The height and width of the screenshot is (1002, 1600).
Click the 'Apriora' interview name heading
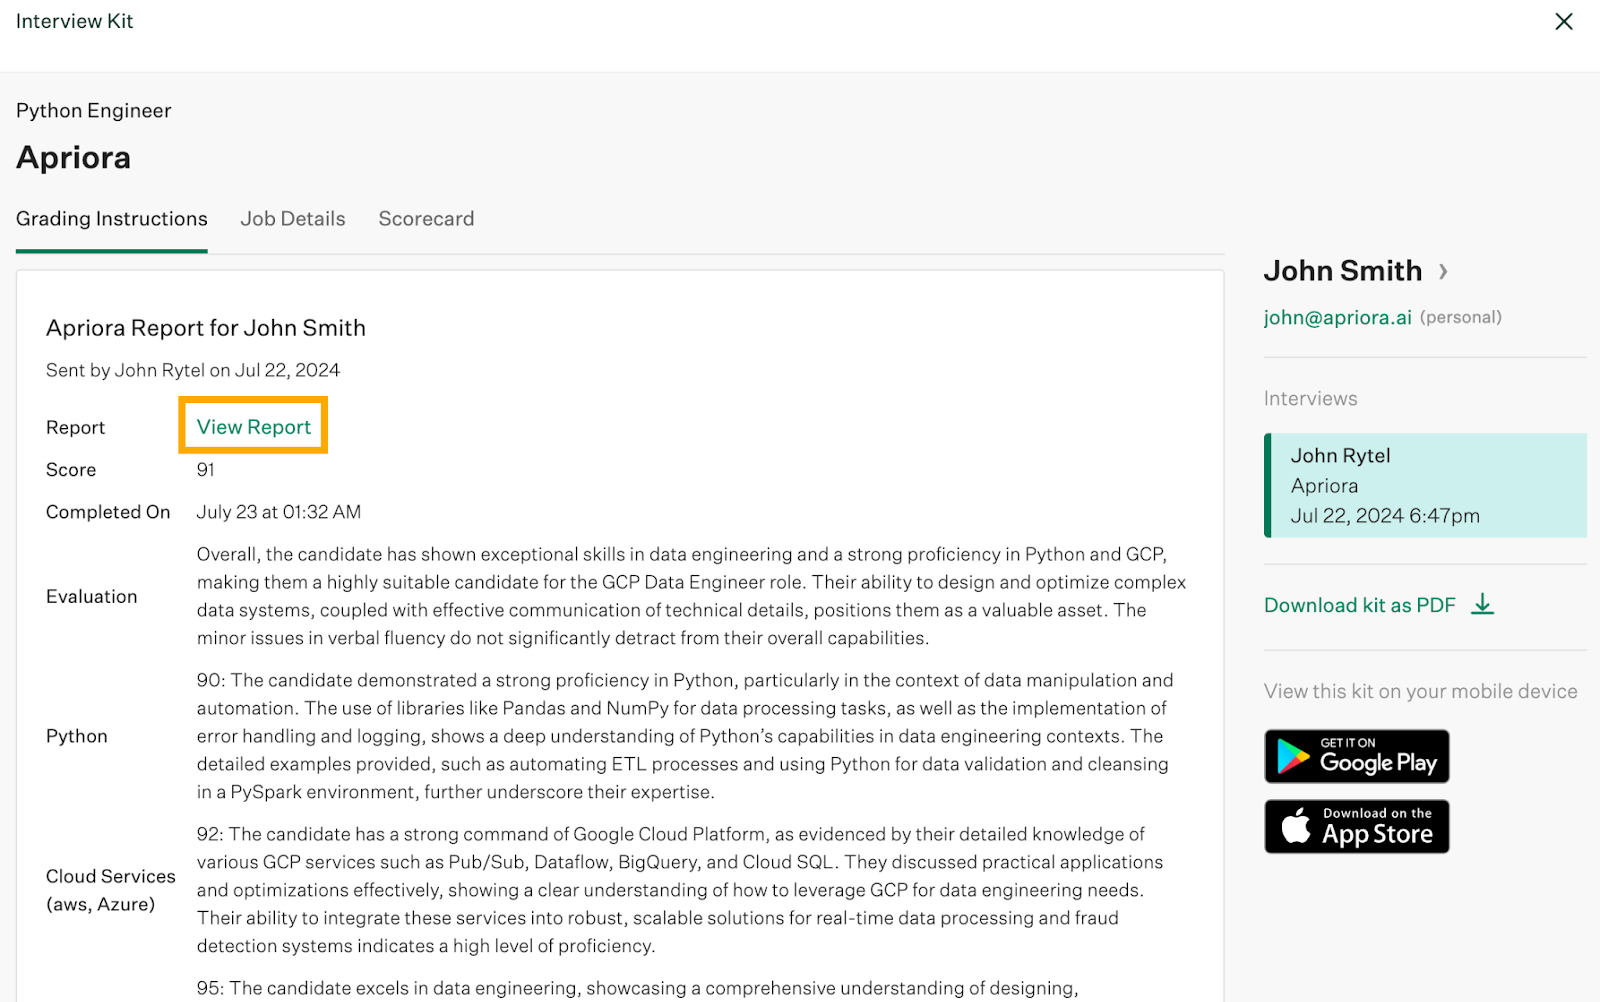pos(73,158)
